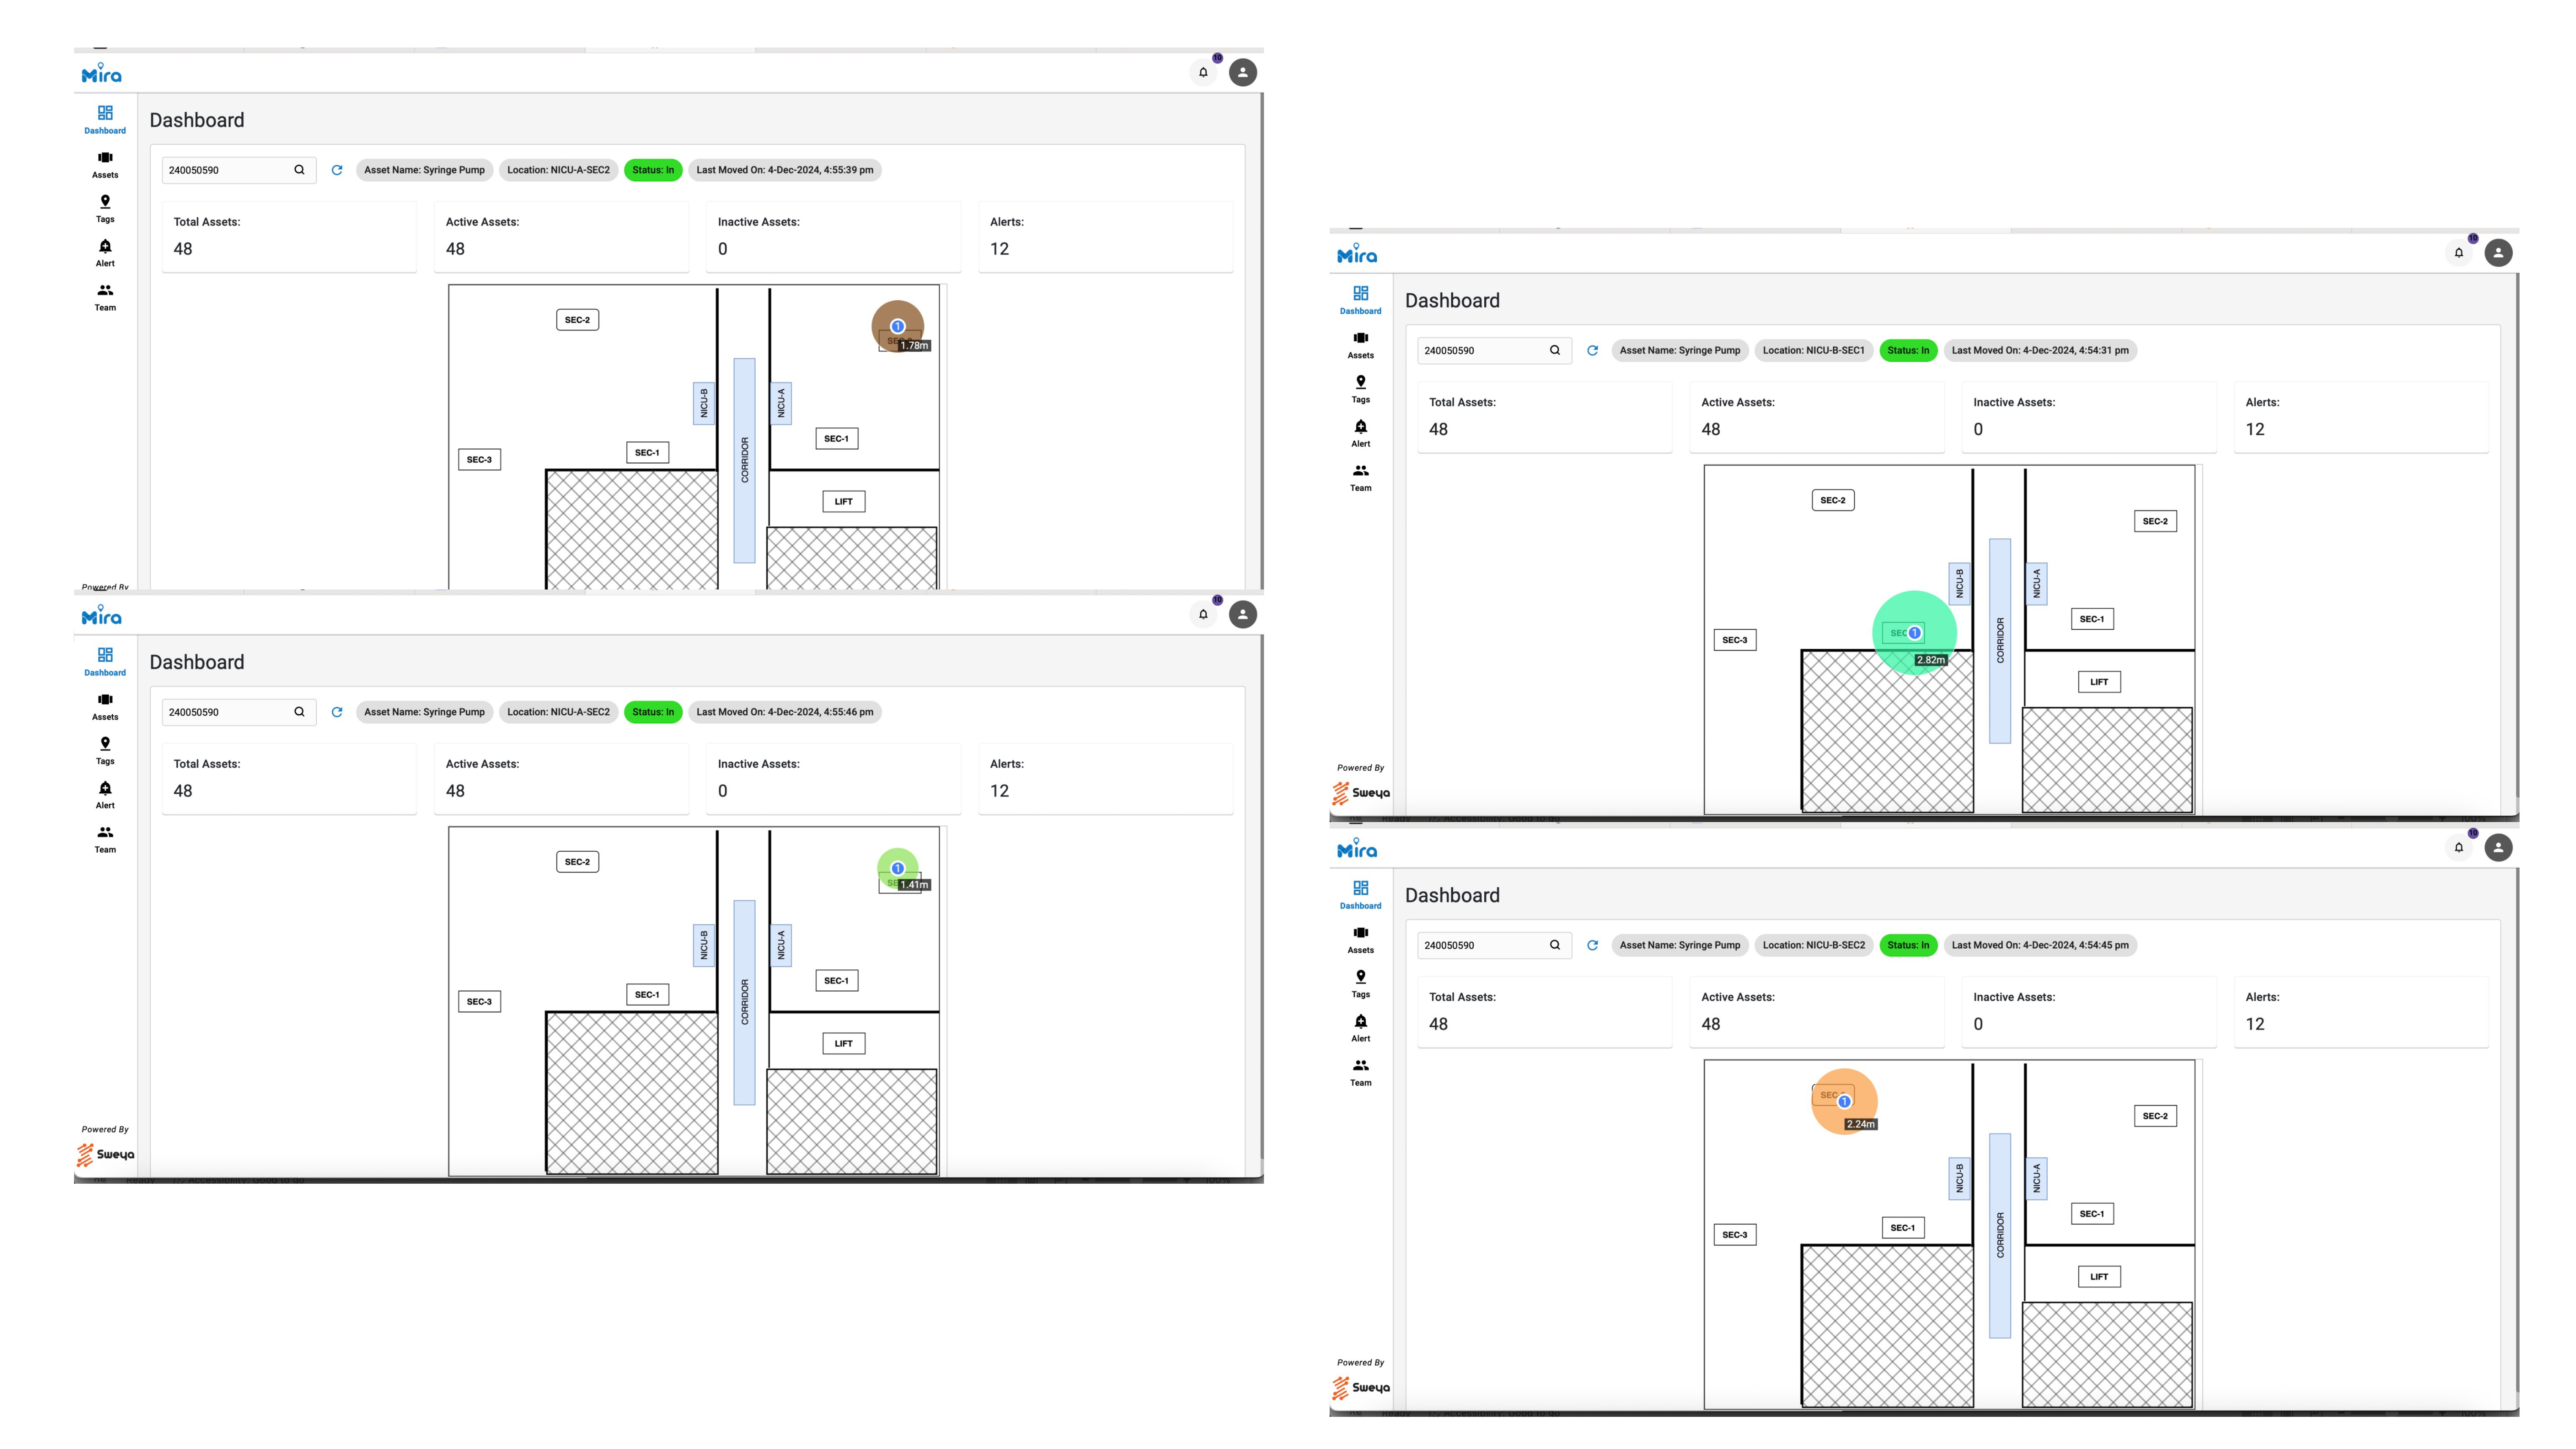
Task: Click 'Last Moved On: 4-Dec-2024, 4:55:46 pm' chip
Action: pyautogui.click(x=785, y=712)
